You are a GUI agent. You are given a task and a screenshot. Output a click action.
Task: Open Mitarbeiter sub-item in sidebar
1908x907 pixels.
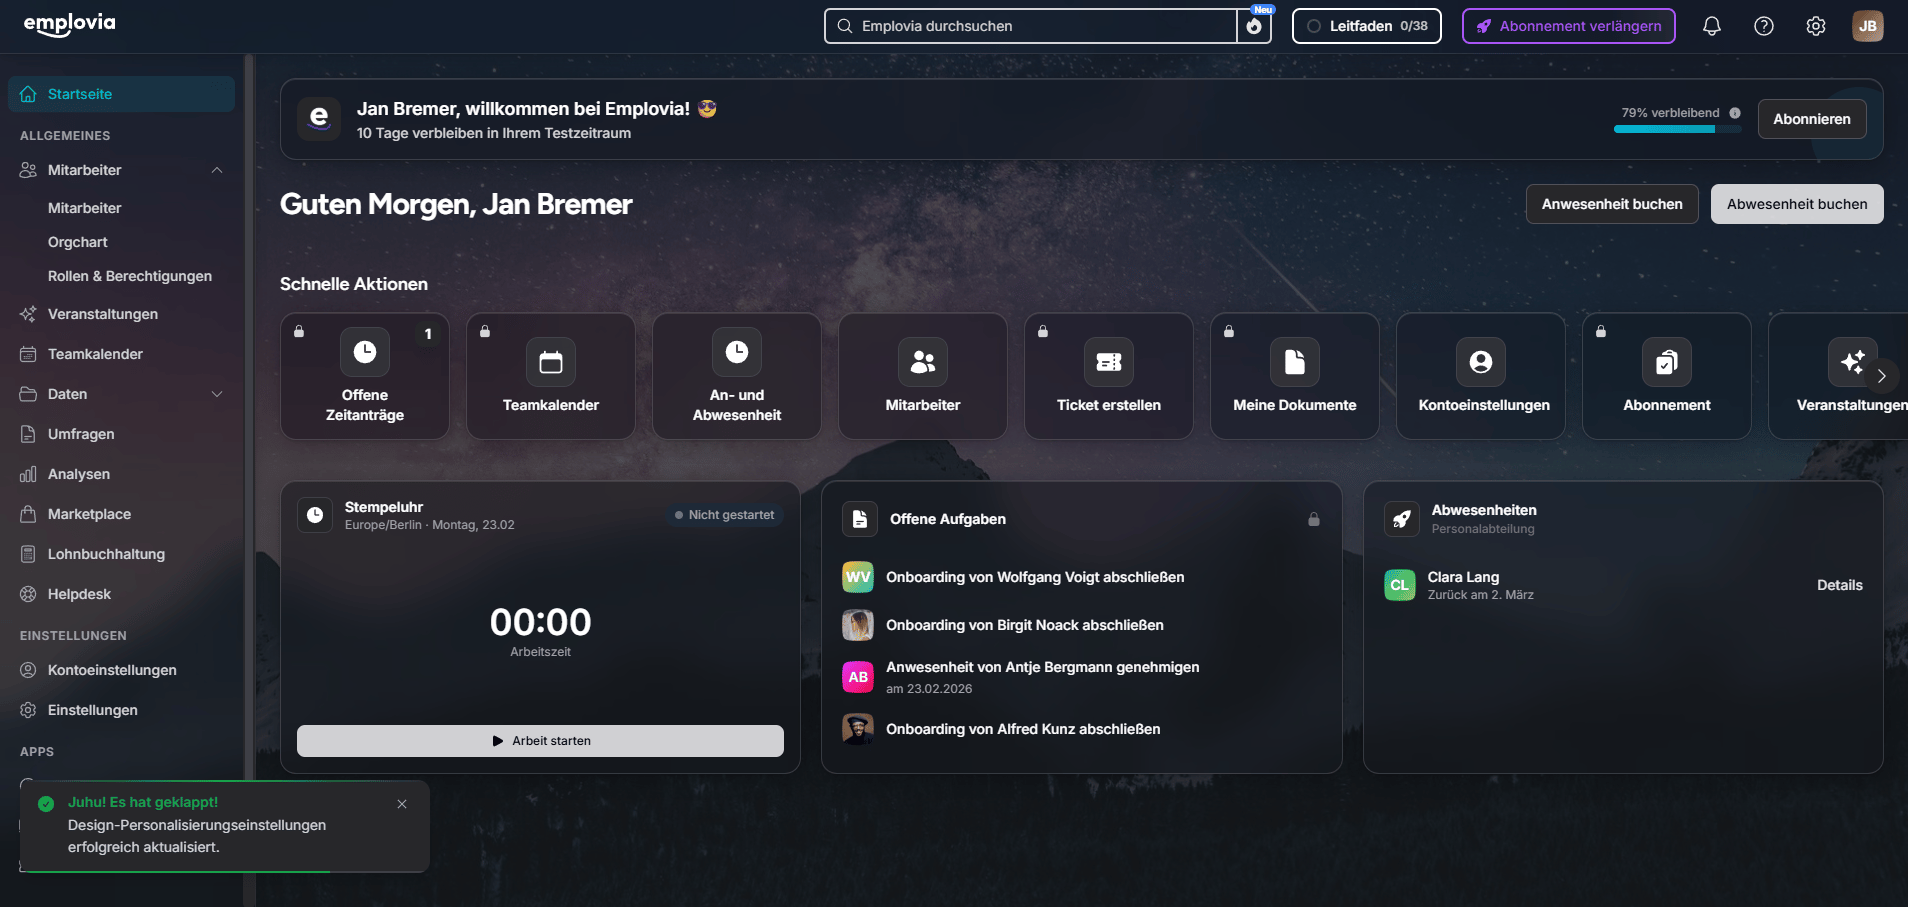[85, 208]
